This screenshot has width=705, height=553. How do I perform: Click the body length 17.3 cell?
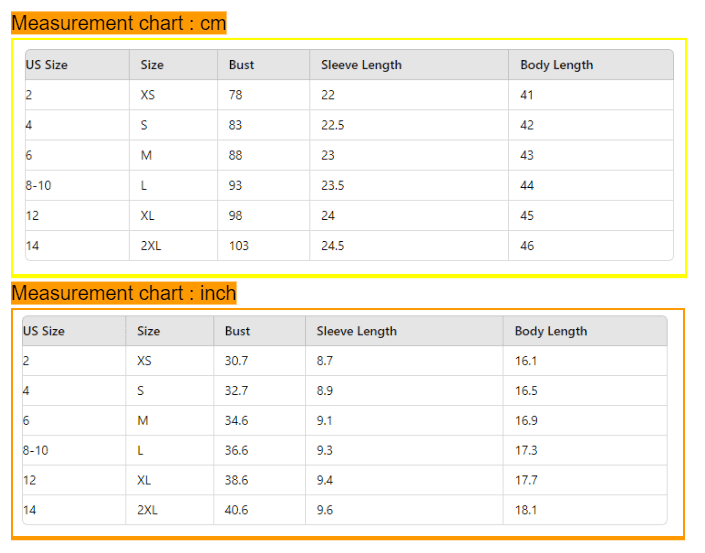[x=526, y=451]
